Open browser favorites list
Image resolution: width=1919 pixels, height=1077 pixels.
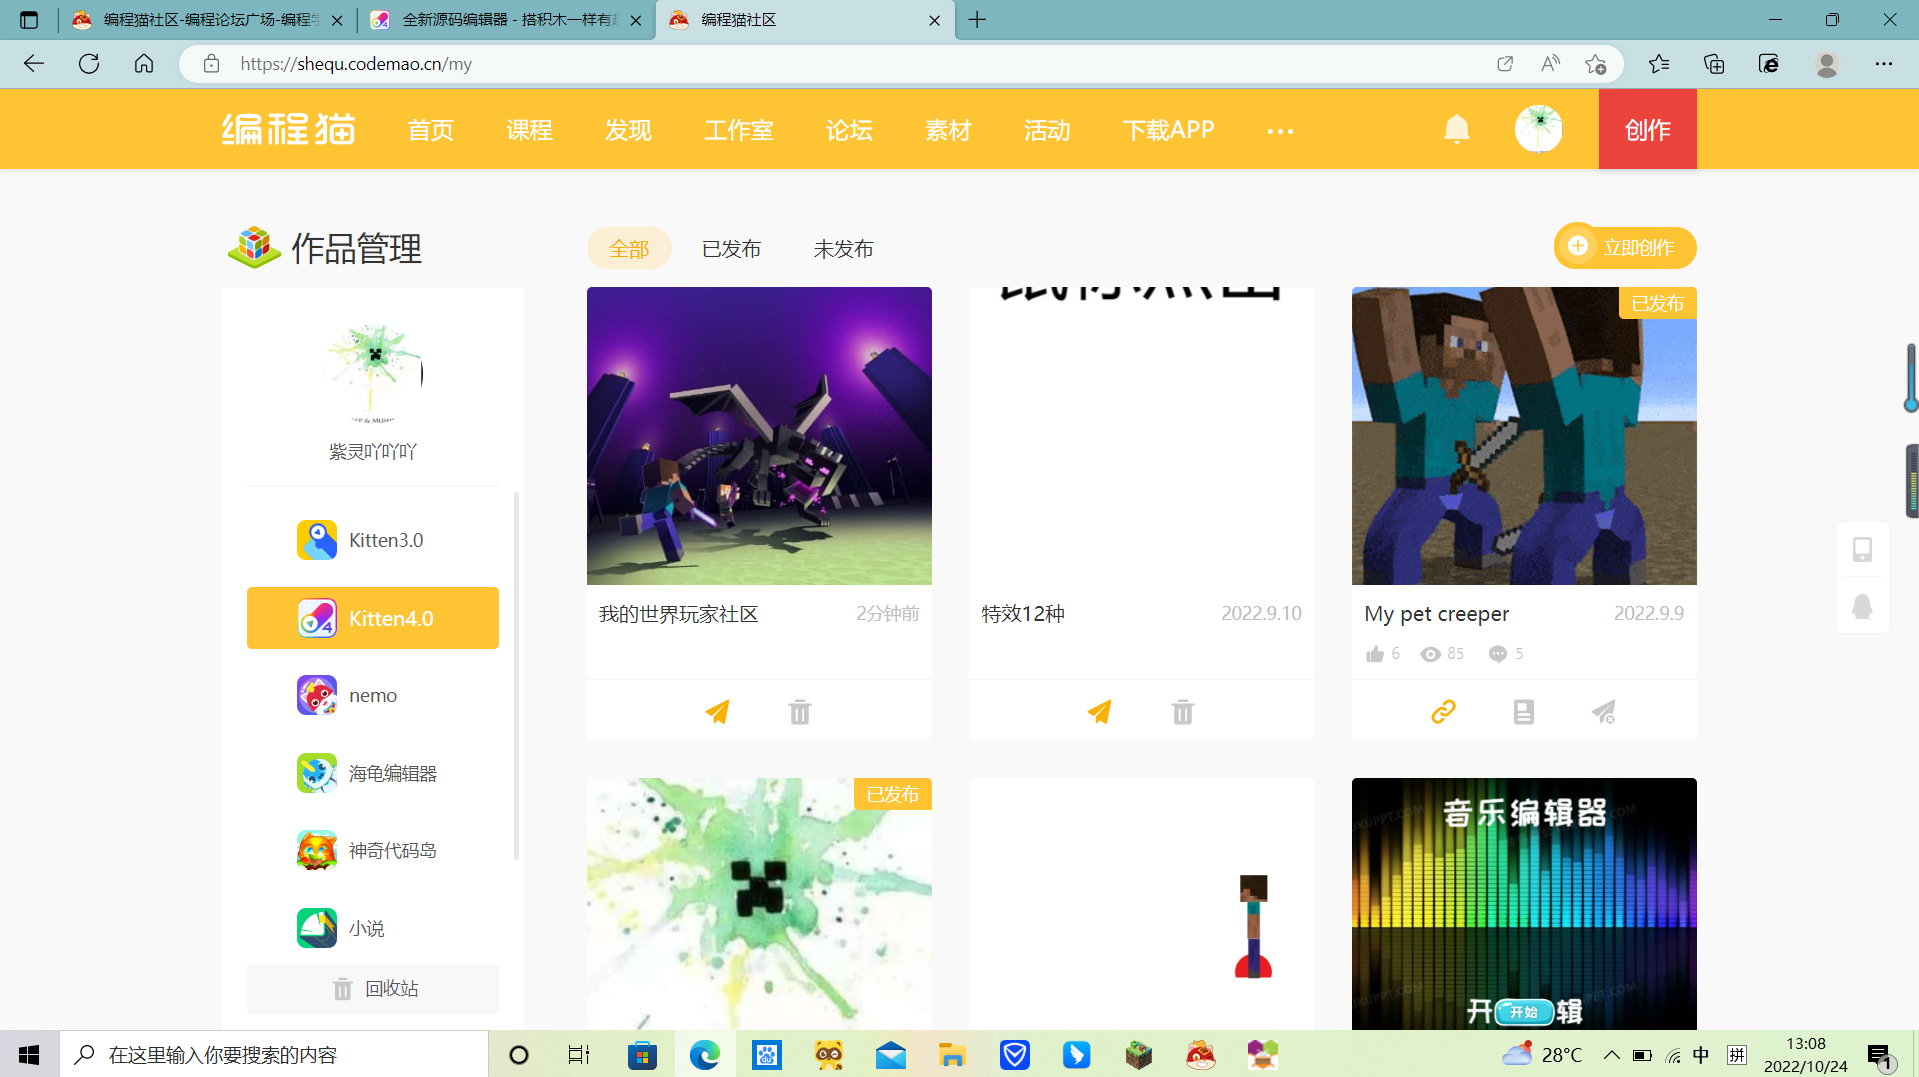(x=1659, y=64)
